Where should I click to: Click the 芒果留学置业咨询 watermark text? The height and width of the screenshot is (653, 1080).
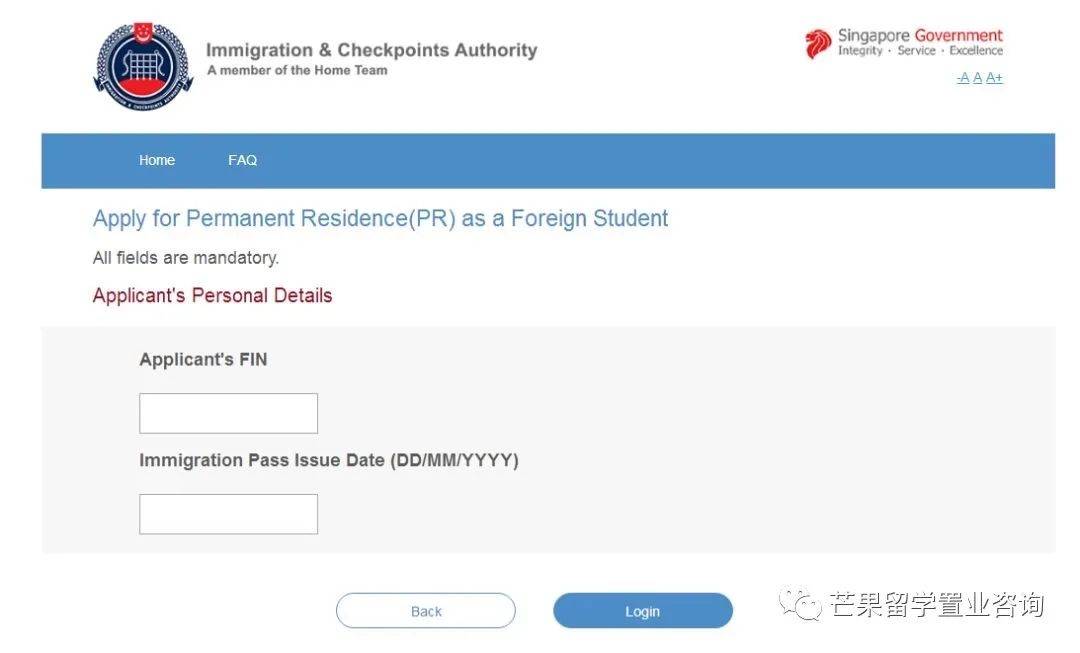coord(936,604)
